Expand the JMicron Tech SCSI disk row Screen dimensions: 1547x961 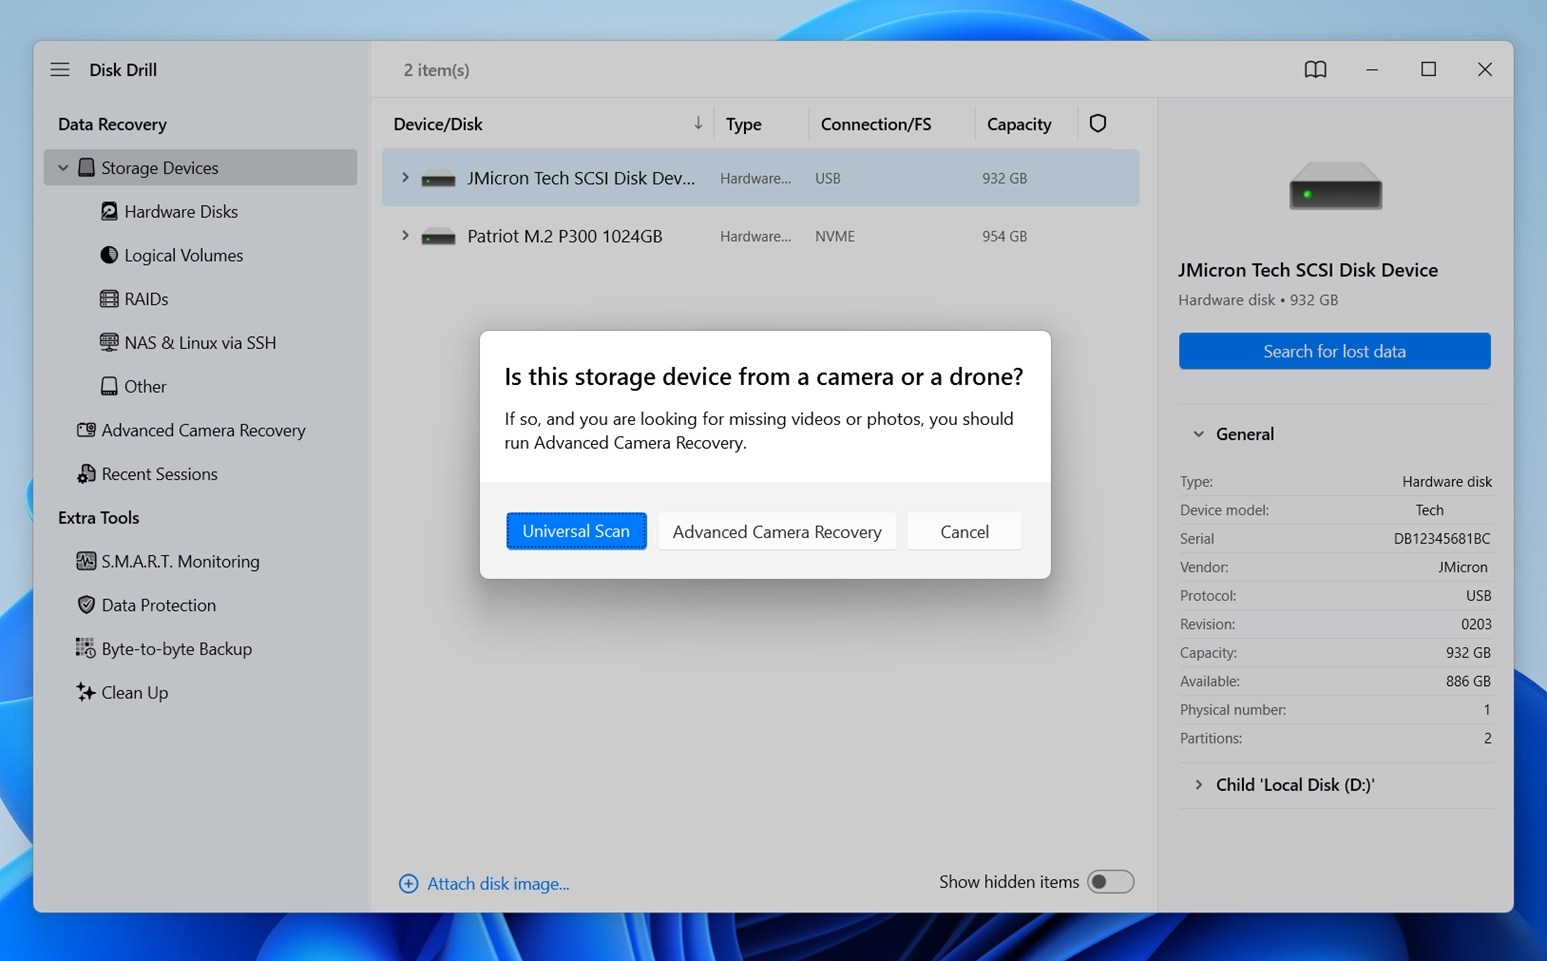pos(405,178)
